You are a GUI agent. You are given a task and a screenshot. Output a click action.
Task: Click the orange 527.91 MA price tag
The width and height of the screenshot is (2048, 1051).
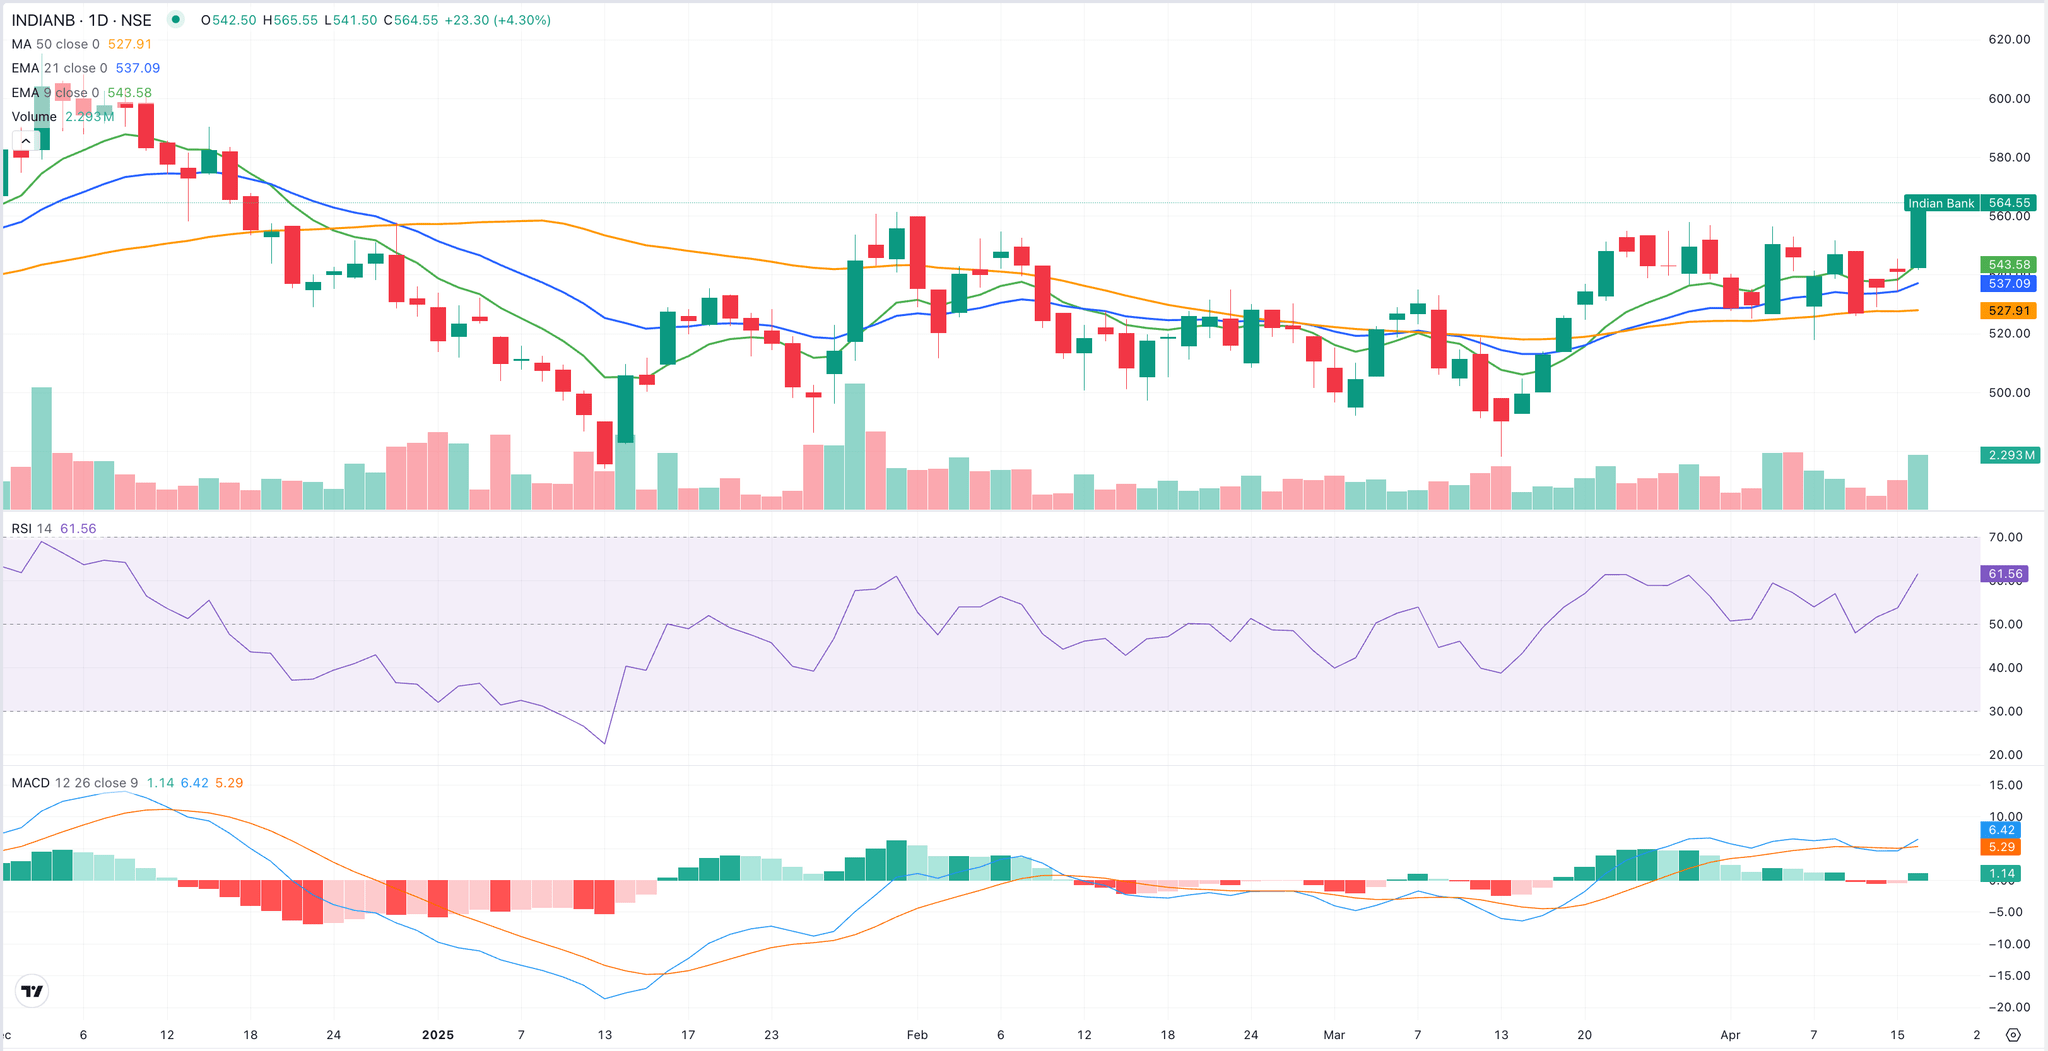coord(2008,311)
